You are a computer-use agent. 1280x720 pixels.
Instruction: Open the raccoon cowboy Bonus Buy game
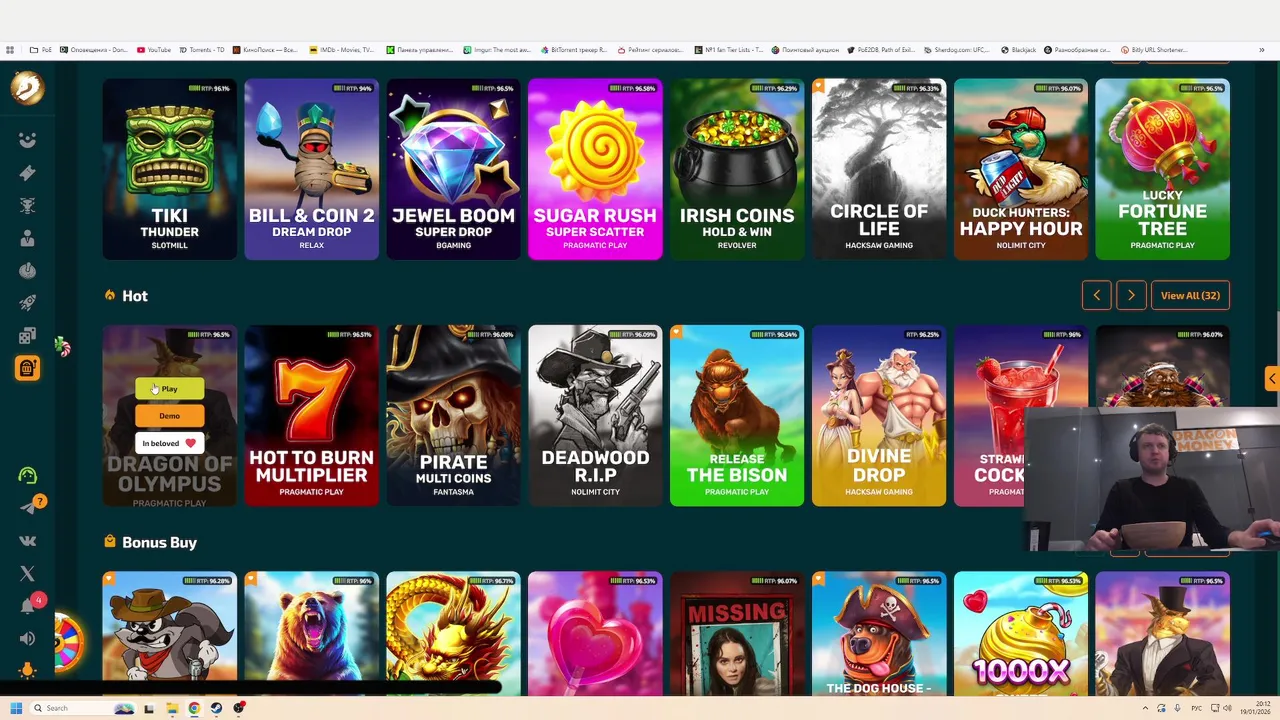(x=170, y=633)
